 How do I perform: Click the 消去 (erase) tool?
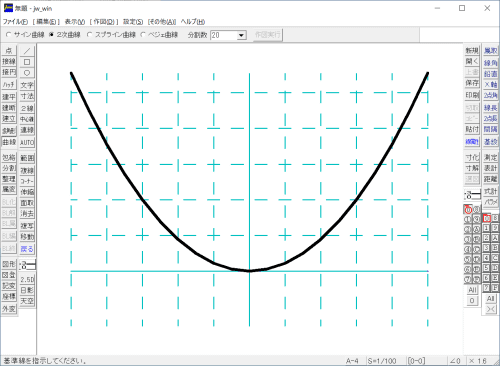[x=27, y=214]
